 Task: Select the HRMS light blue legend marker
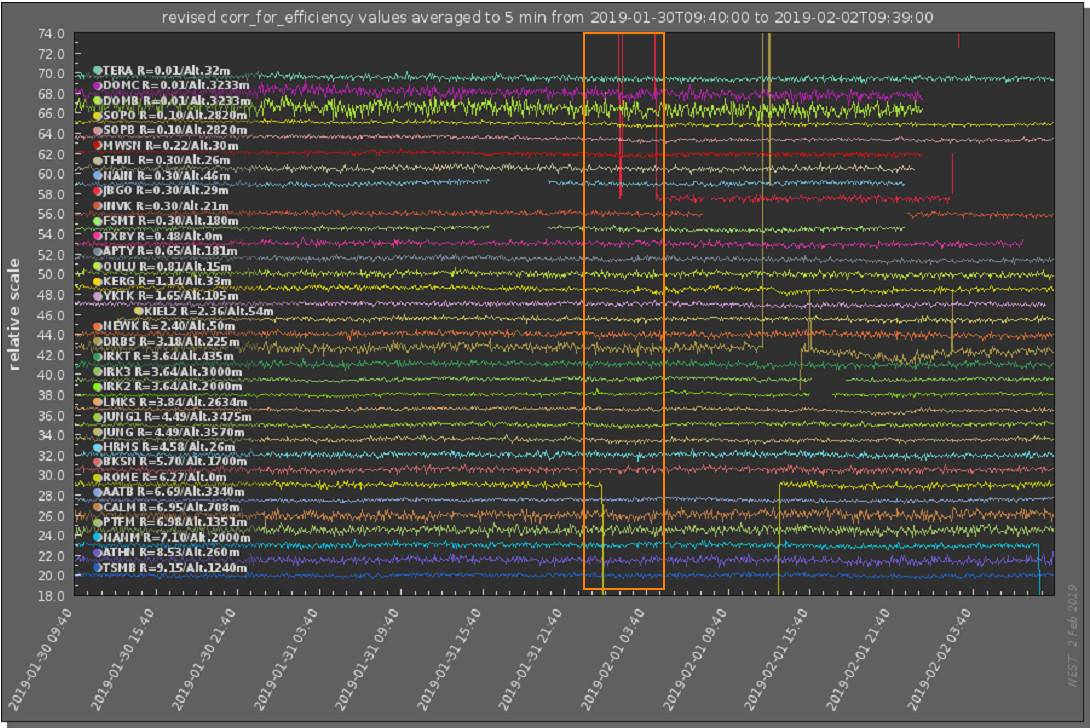click(98, 446)
